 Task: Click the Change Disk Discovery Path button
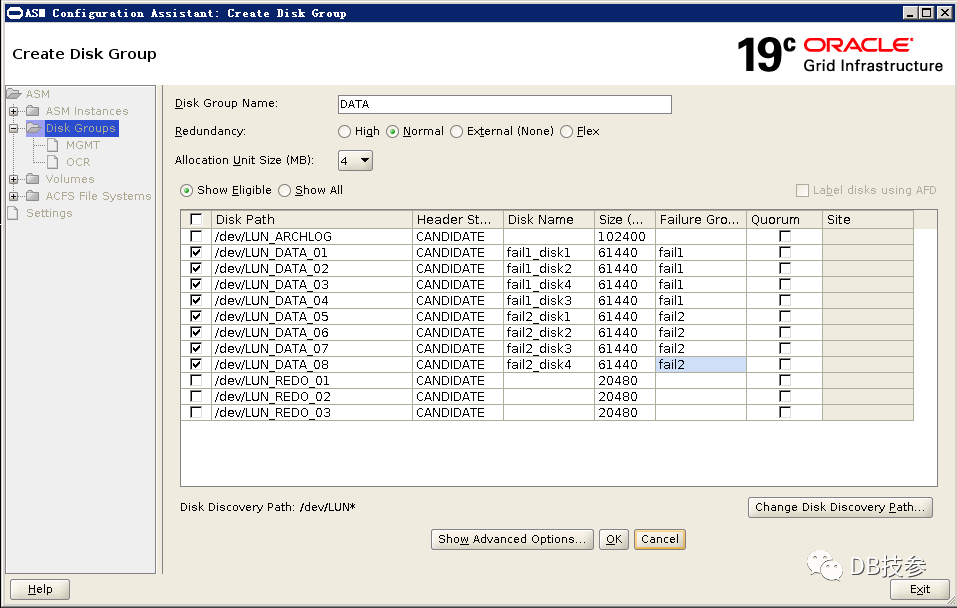(840, 507)
